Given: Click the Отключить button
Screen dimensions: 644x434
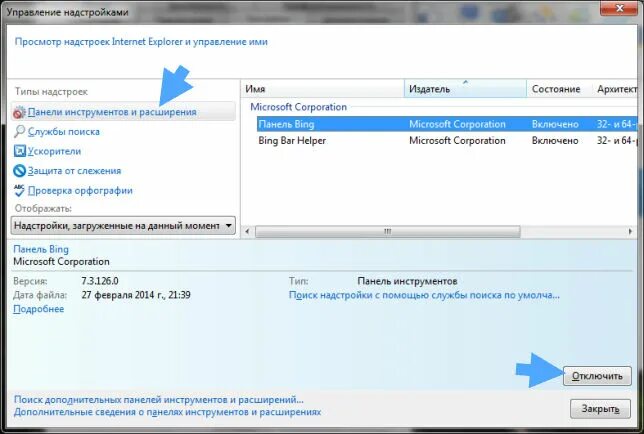Looking at the screenshot, I should click(x=597, y=376).
